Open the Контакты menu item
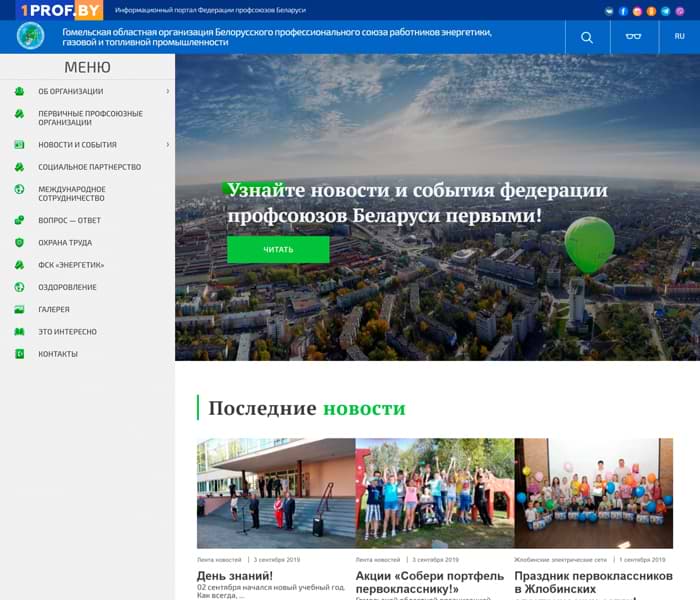Image resolution: width=700 pixels, height=600 pixels. [x=58, y=354]
